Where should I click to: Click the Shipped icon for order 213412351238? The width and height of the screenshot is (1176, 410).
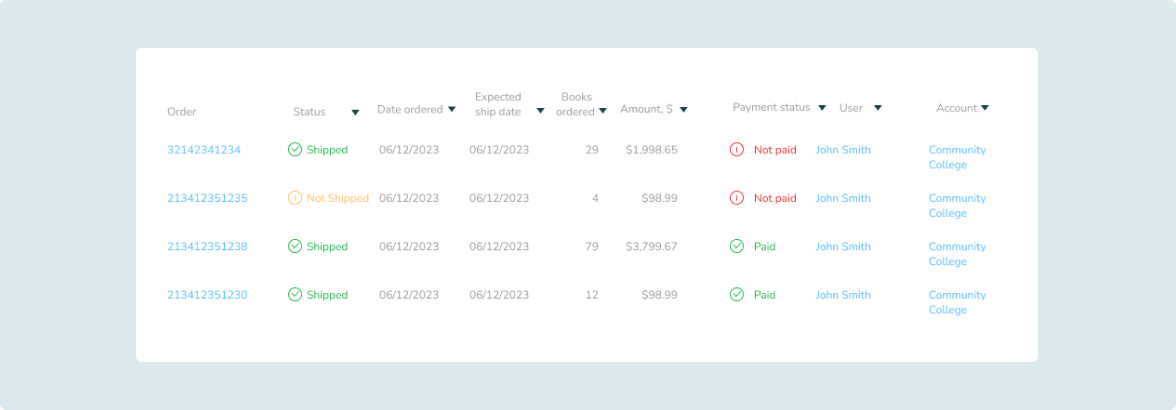[x=295, y=246]
